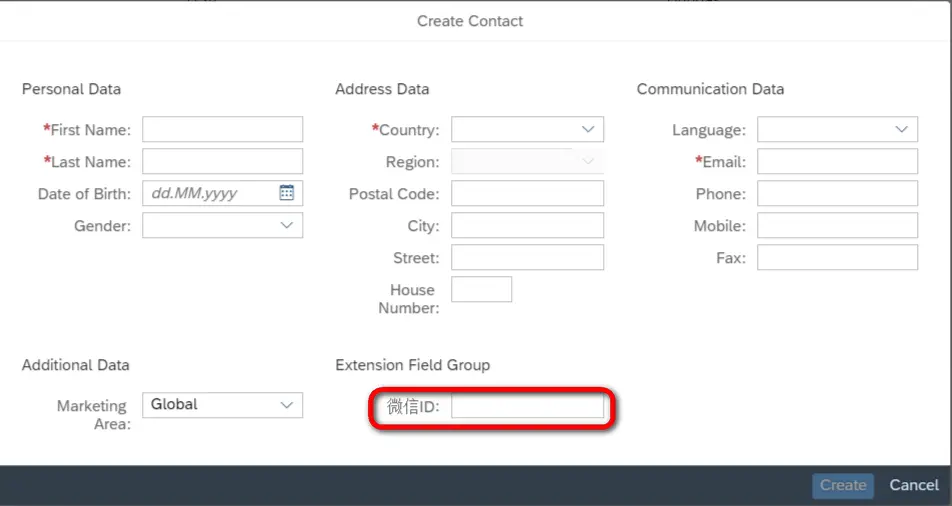Click the 微信ID label
The height and width of the screenshot is (506, 952).
pos(413,406)
